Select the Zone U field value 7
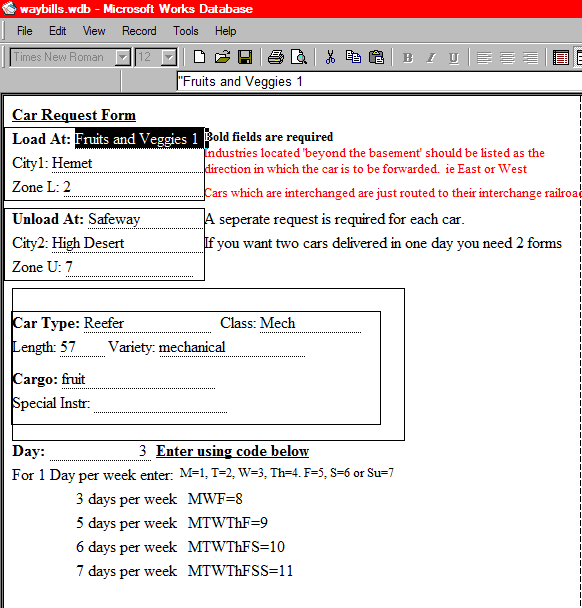This screenshot has height=608, width=582. click(129, 268)
